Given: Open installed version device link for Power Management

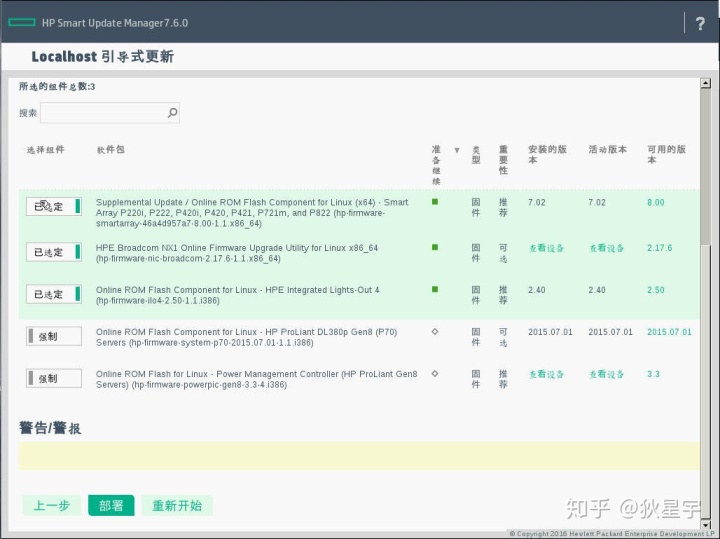Looking at the screenshot, I should (546, 374).
